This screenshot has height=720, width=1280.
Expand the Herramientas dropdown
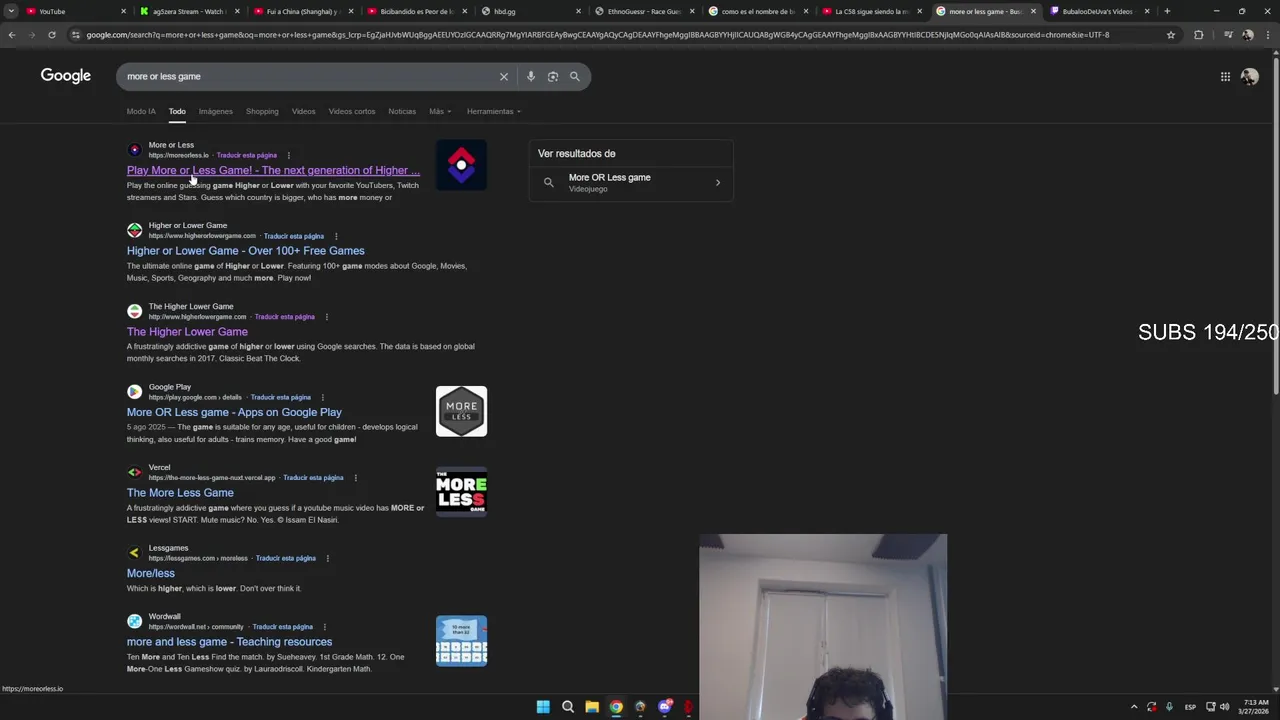click(x=494, y=111)
